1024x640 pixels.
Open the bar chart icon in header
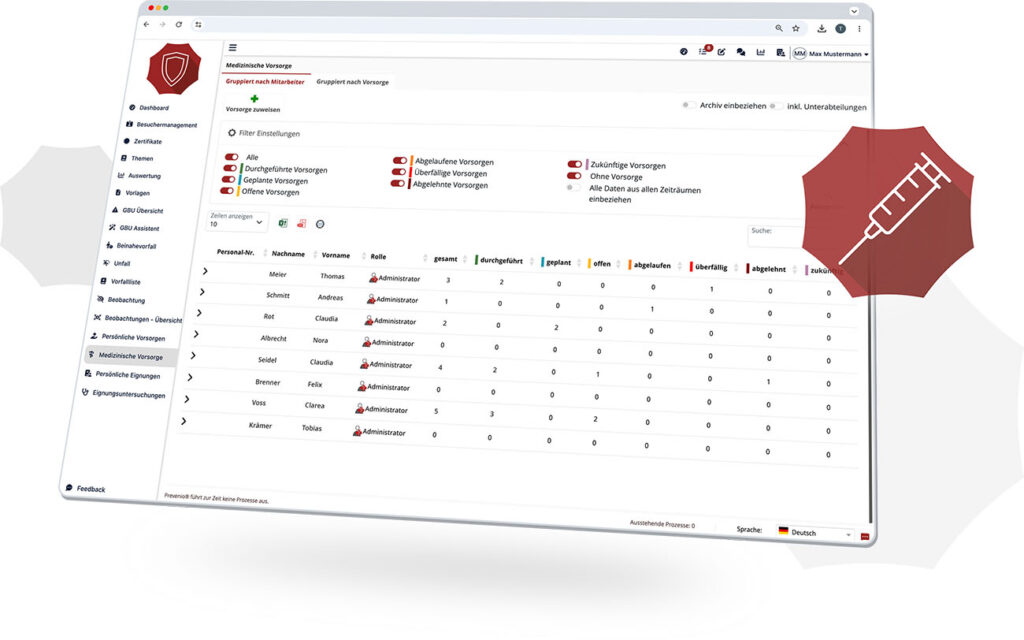coord(760,52)
